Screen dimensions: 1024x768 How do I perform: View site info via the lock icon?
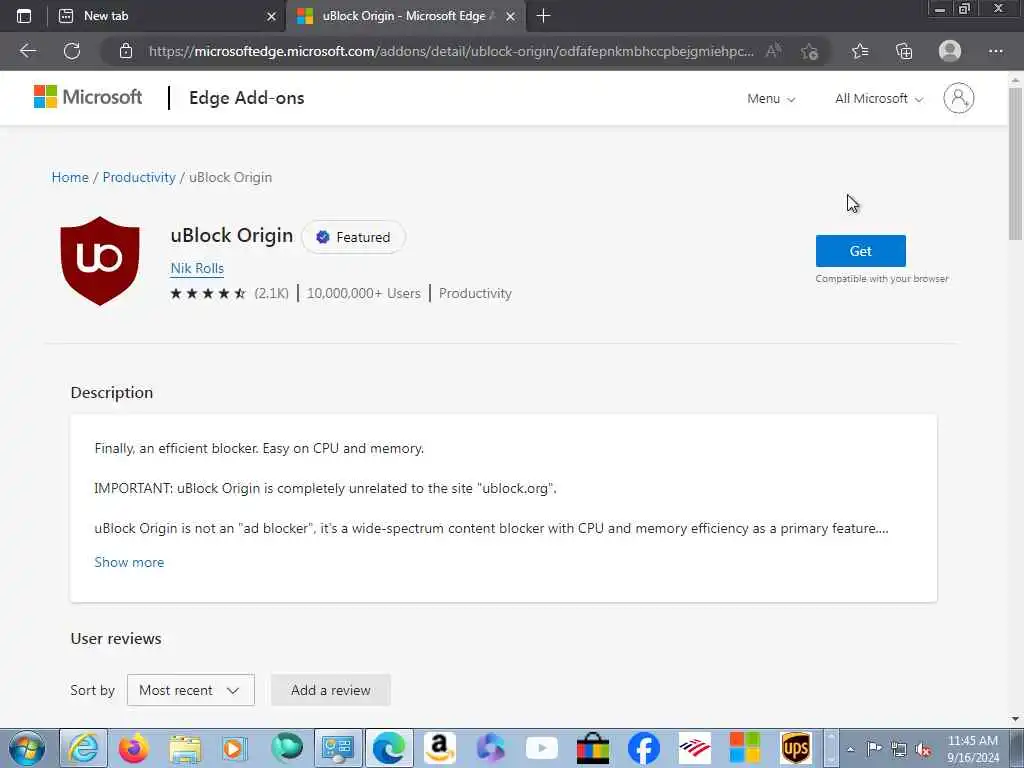pyautogui.click(x=126, y=51)
